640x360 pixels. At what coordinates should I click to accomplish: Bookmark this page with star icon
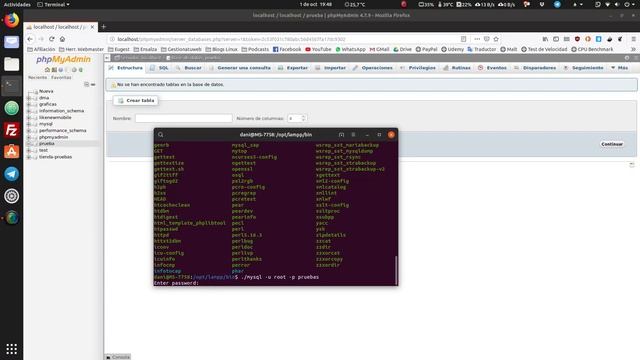tap(496, 39)
